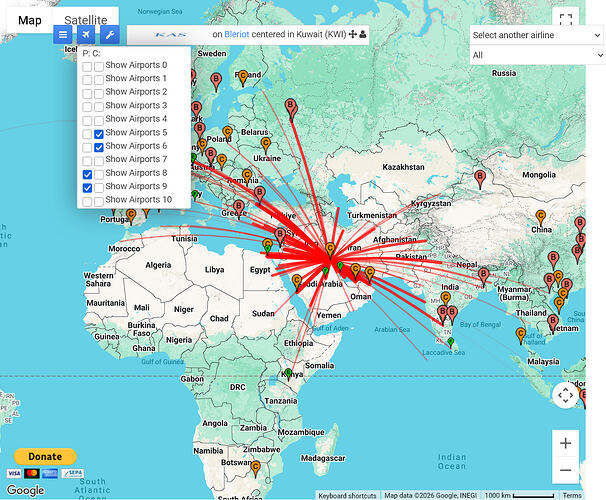Uncheck the P checkbox for Show Airports 8

click(x=87, y=175)
